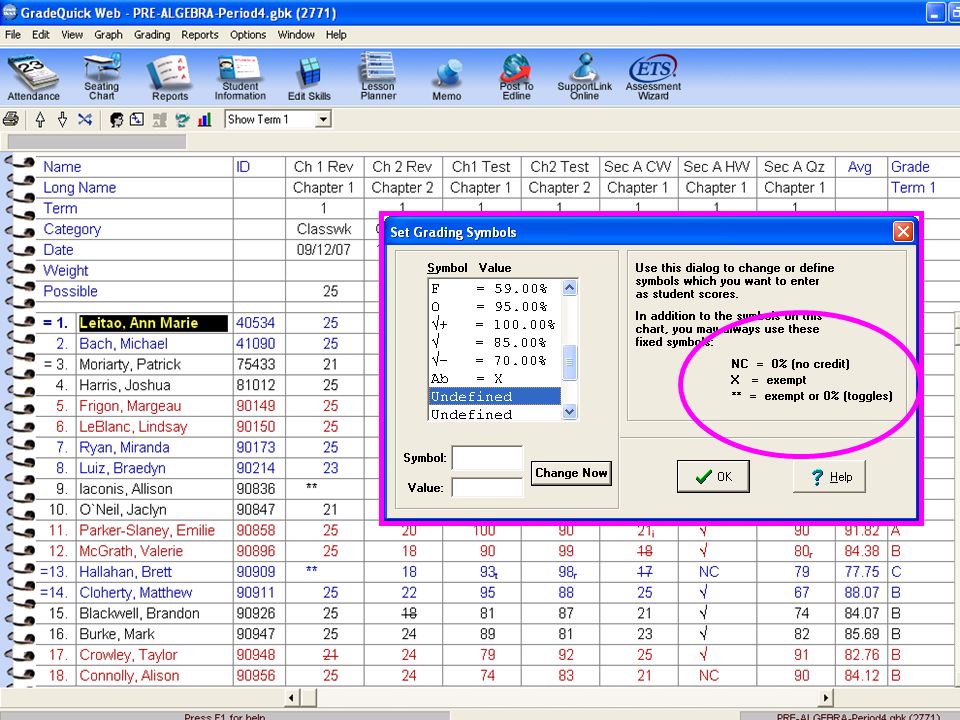The width and height of the screenshot is (960, 720).
Task: Click the Help button in dialog
Action: coord(830,476)
